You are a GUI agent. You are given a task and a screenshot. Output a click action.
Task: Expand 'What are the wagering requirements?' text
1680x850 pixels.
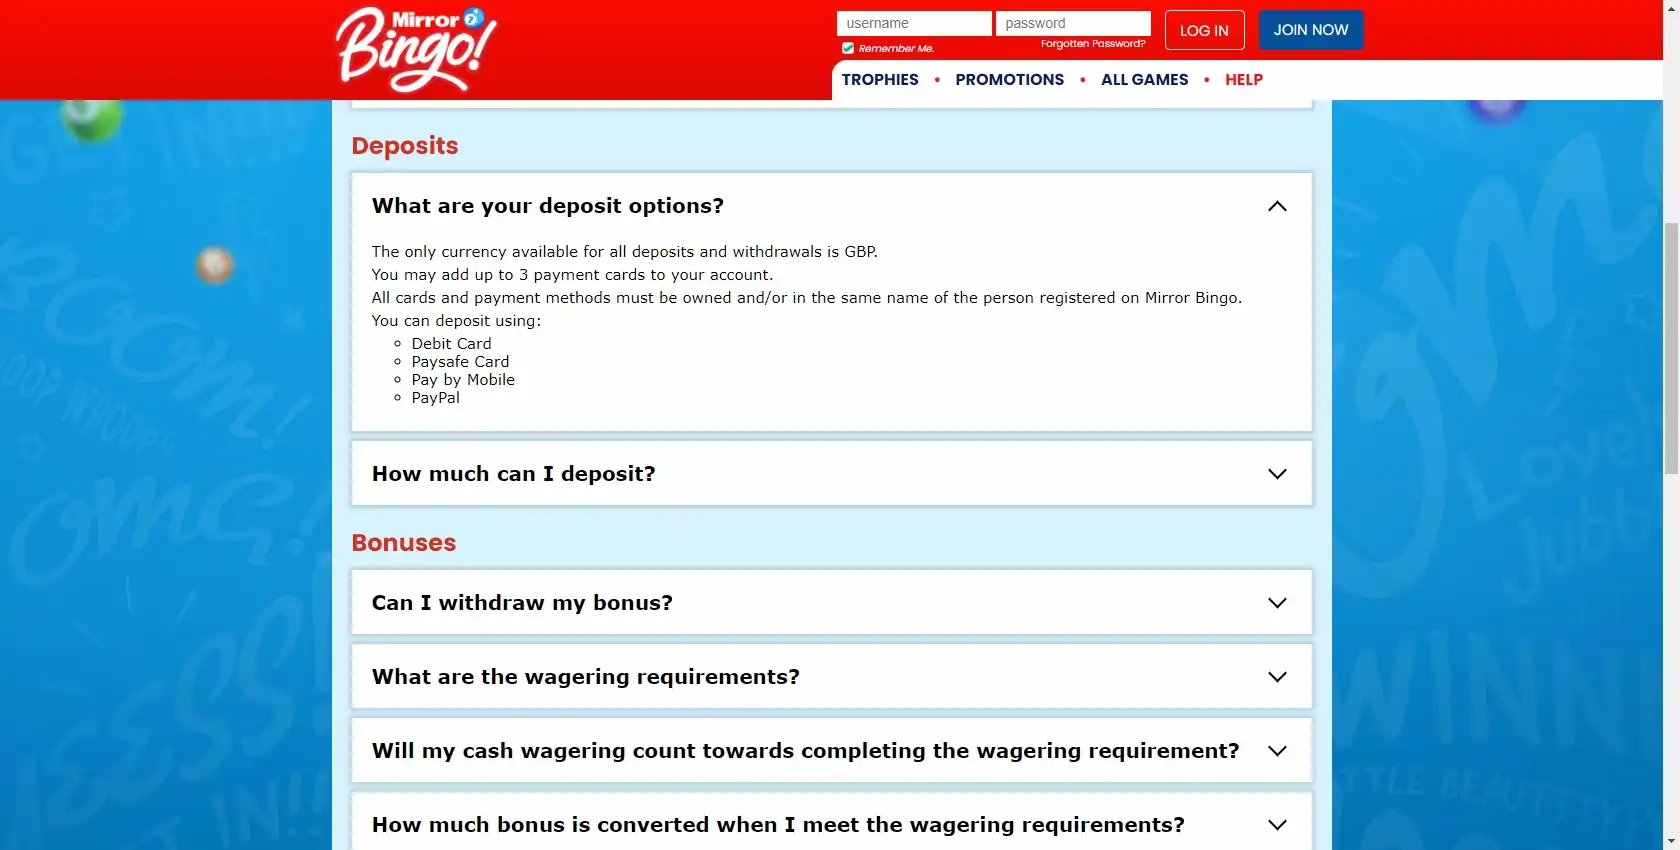585,677
